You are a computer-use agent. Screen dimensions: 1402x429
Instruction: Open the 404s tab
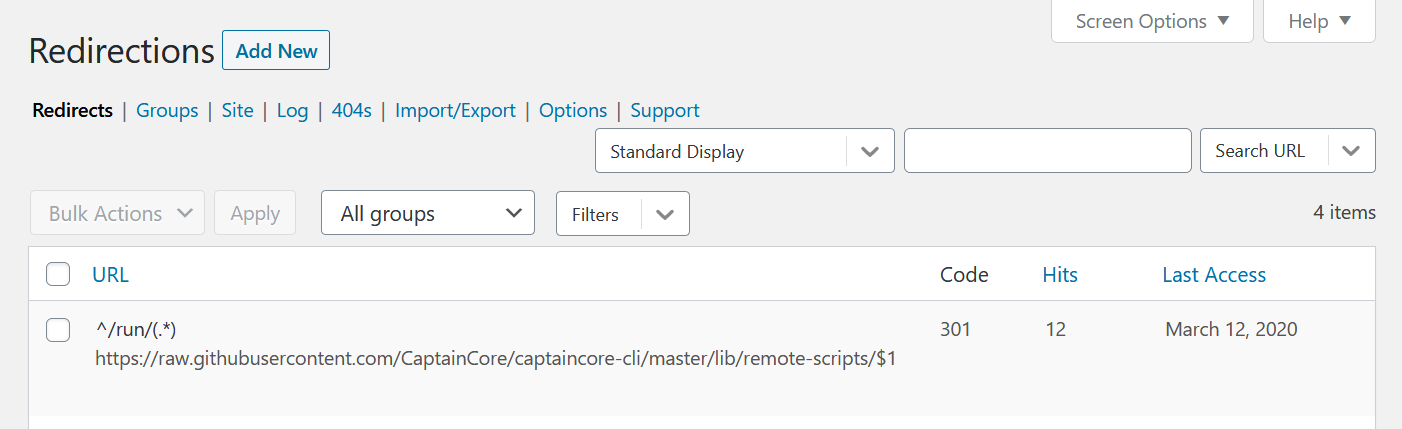[352, 110]
